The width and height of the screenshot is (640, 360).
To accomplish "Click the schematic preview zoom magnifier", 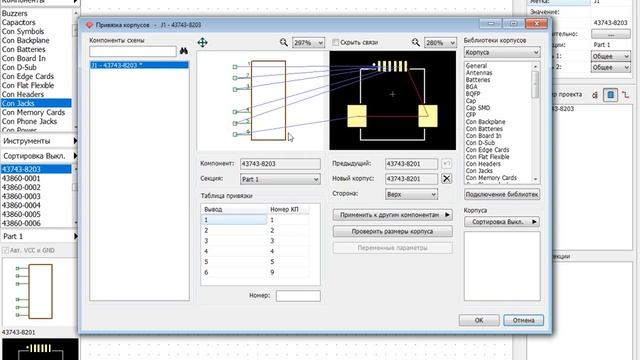I will click(284, 42).
